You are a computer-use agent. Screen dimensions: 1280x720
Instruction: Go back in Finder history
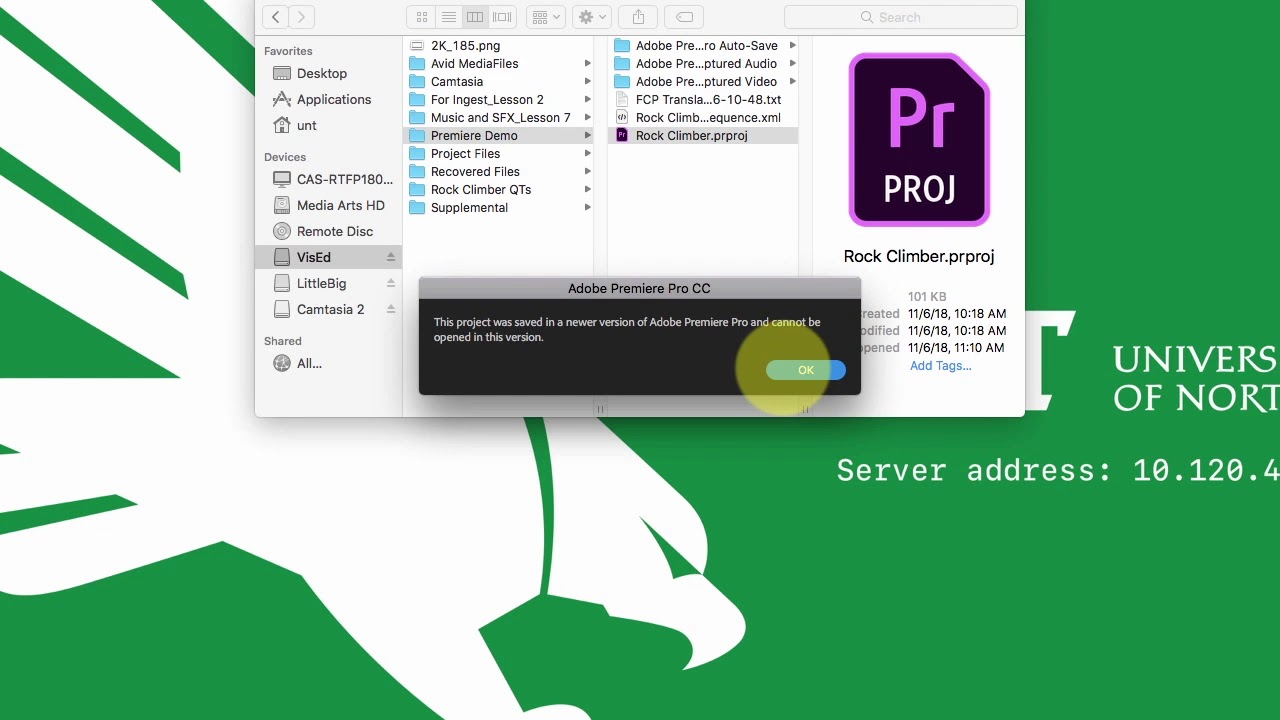click(275, 17)
